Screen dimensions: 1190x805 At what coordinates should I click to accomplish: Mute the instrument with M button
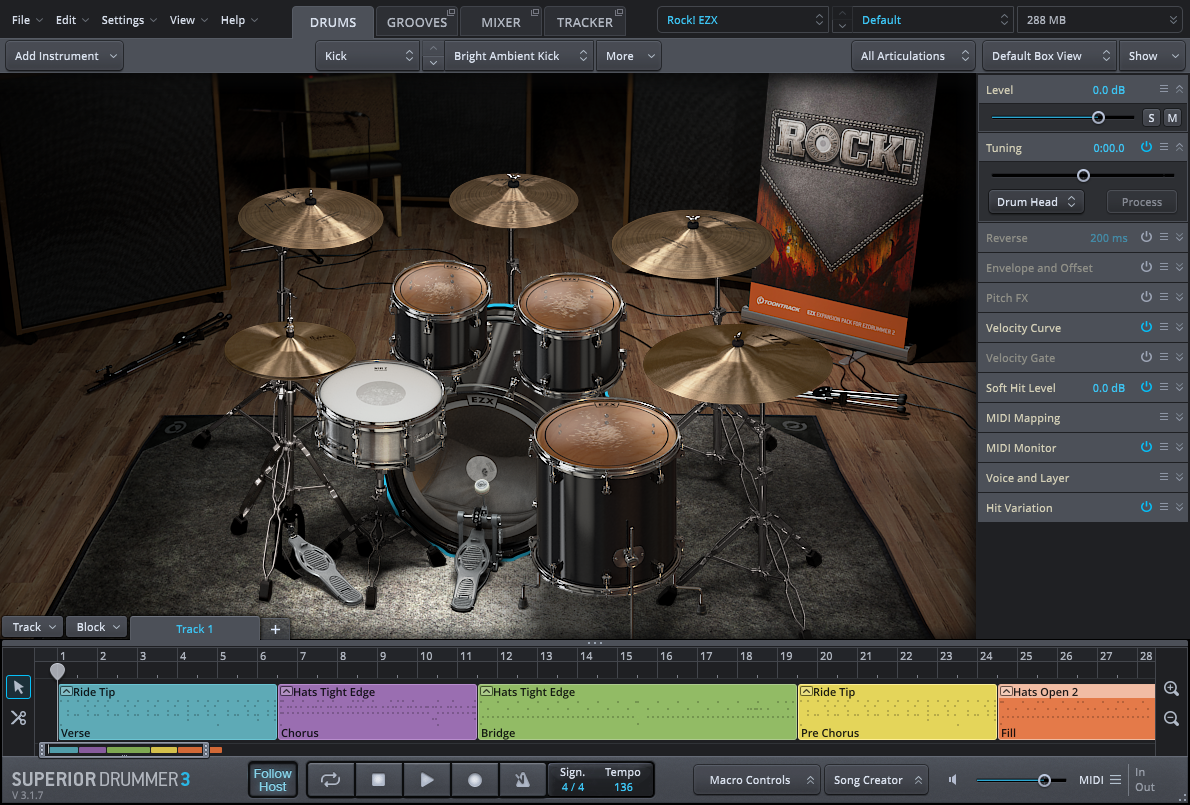coord(1172,118)
